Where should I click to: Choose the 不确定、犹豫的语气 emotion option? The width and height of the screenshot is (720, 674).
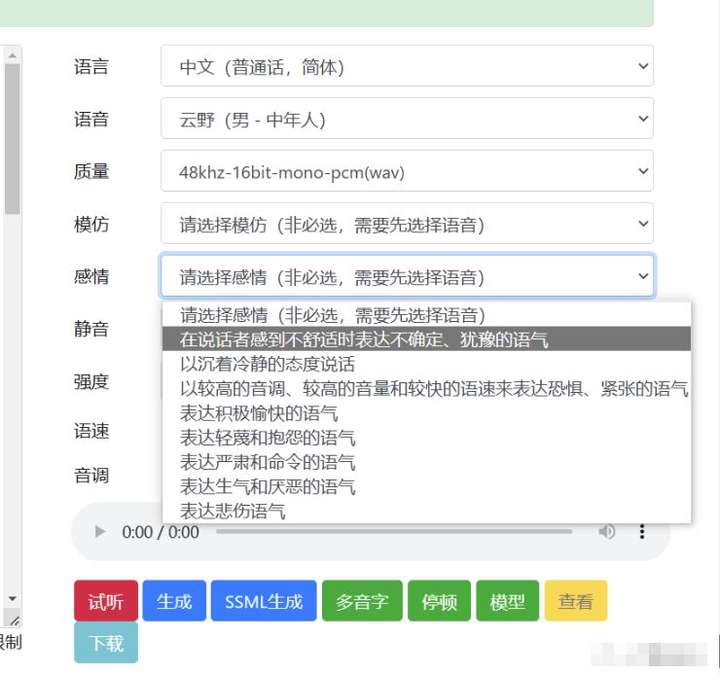point(426,339)
